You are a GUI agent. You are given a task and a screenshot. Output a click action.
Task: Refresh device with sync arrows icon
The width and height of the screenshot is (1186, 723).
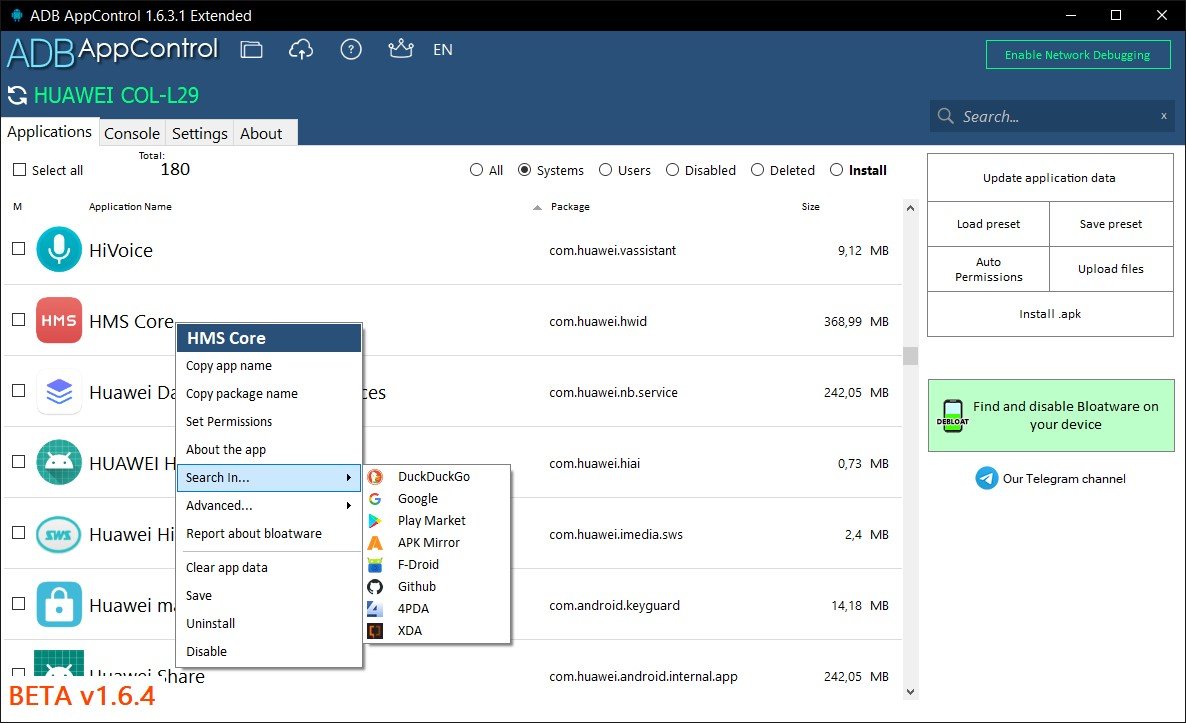[17, 95]
